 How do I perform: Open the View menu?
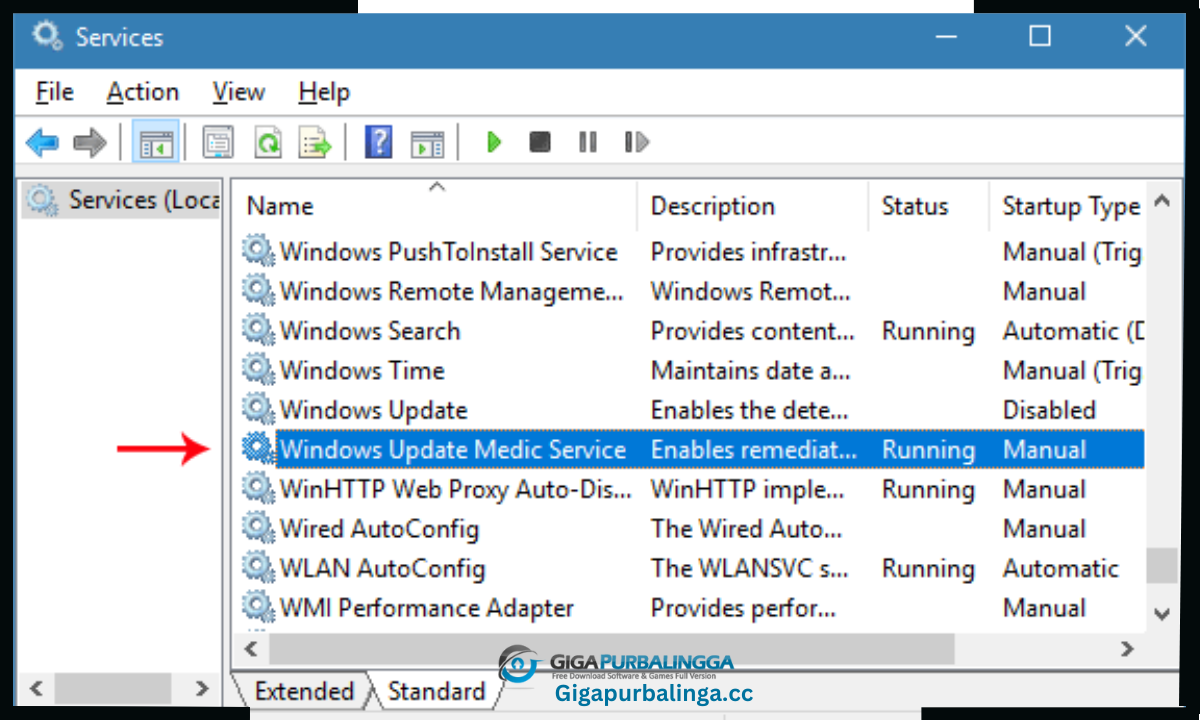[x=238, y=92]
